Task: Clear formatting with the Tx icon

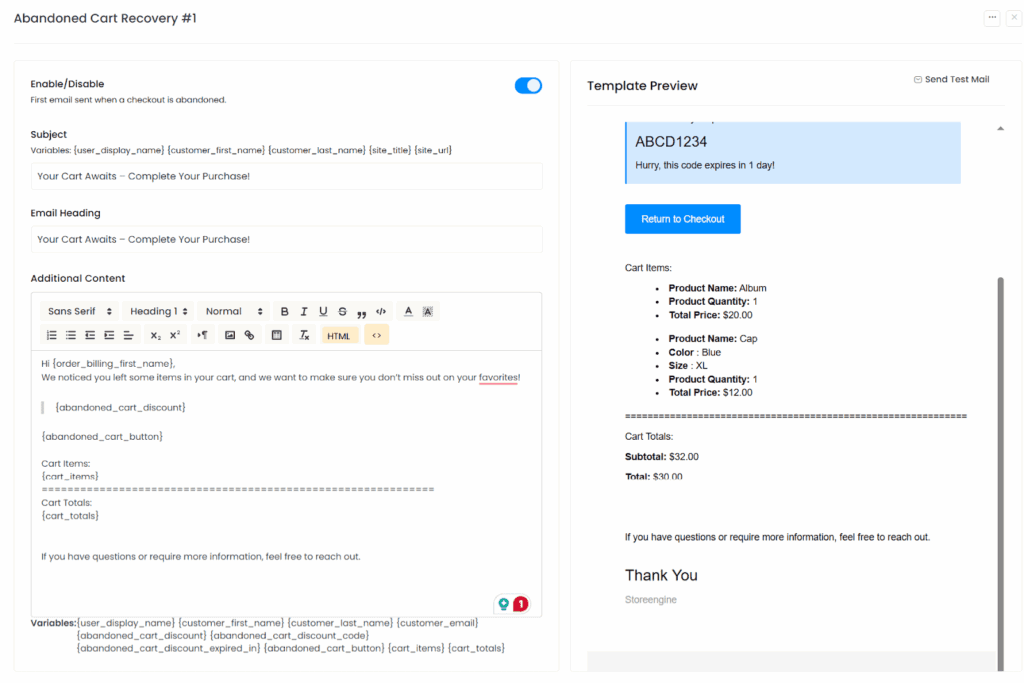Action: point(304,335)
